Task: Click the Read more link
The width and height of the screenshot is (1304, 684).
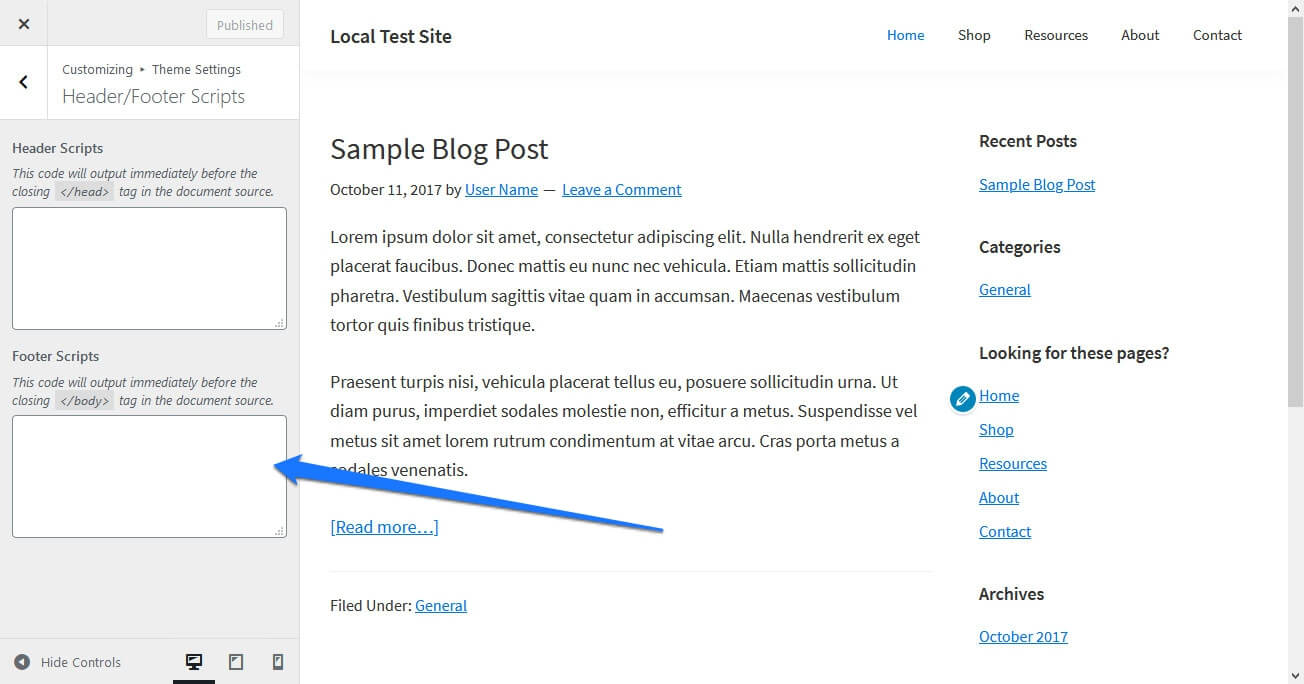Action: click(x=384, y=527)
